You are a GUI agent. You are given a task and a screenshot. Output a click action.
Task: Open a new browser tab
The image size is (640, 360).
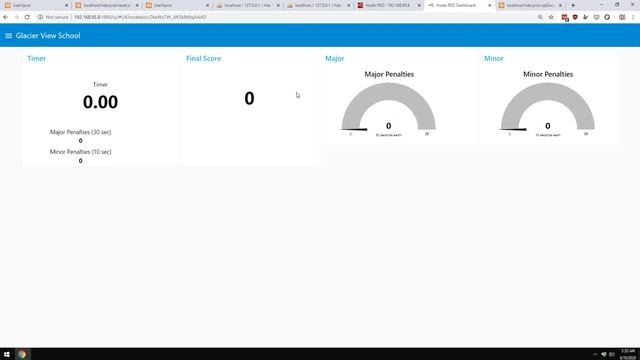tap(573, 5)
